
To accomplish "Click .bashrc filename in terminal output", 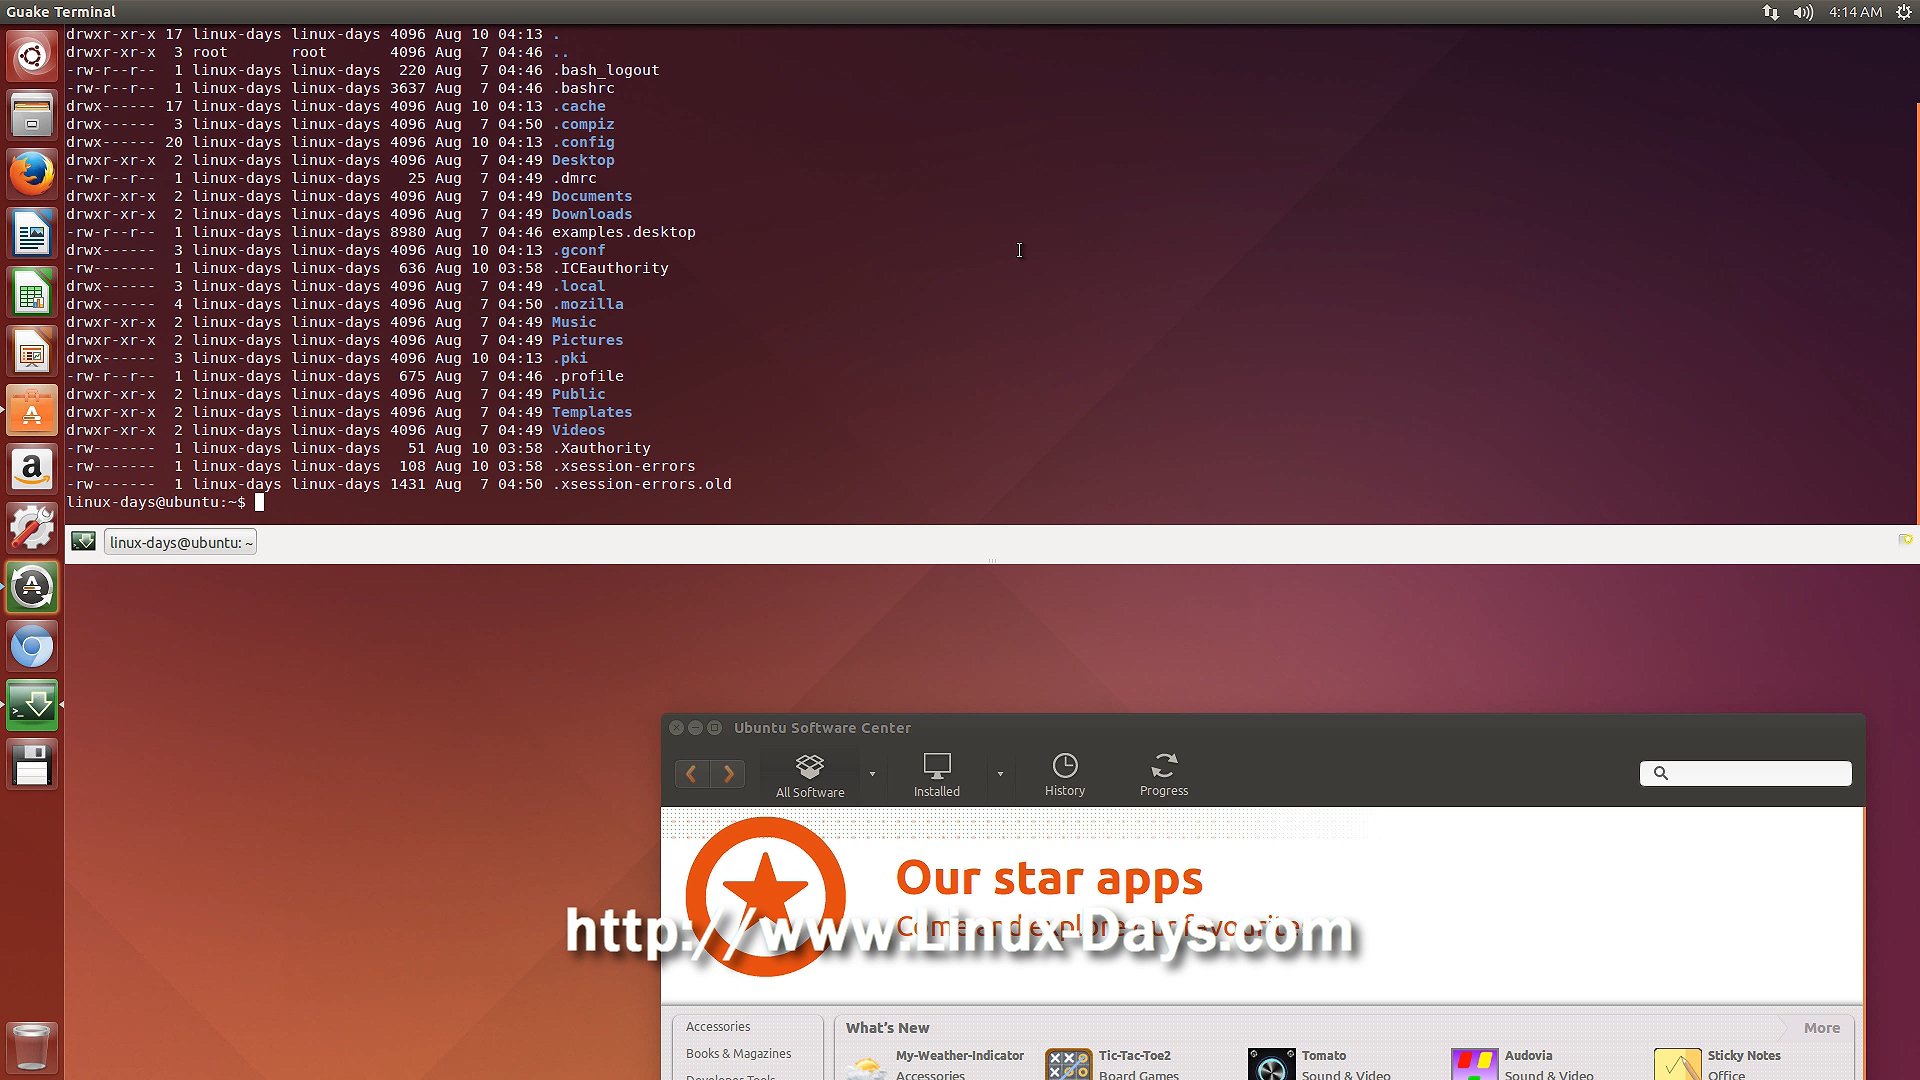I will (x=583, y=88).
